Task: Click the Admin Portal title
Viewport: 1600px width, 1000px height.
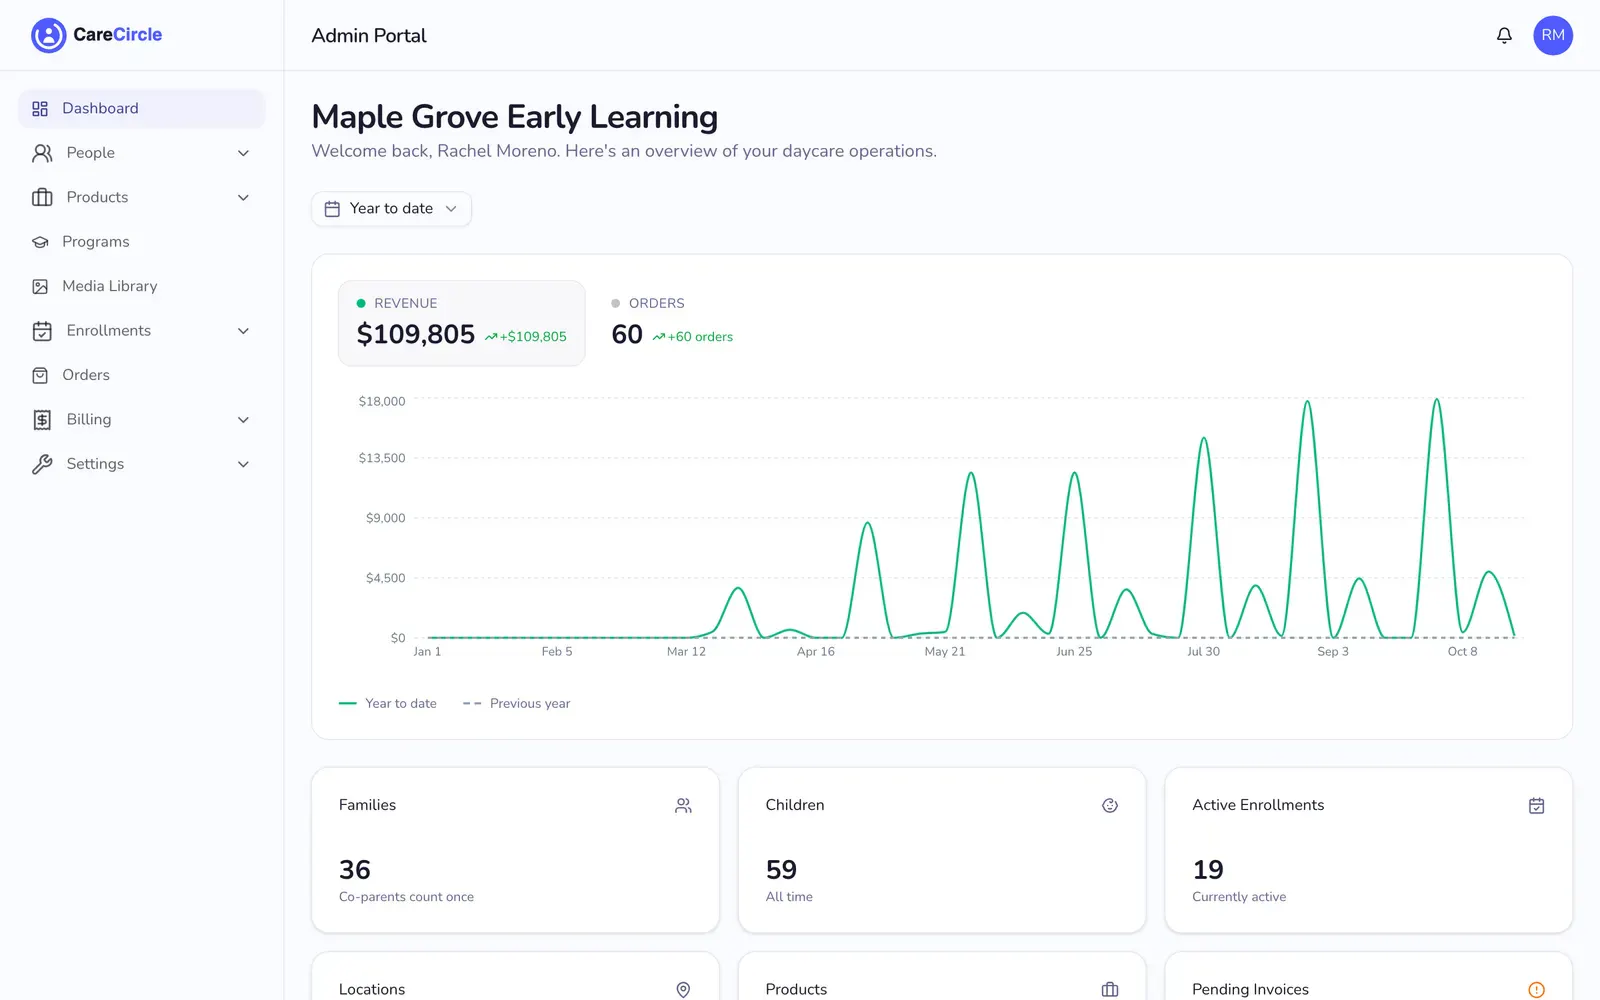Action: pyautogui.click(x=369, y=36)
